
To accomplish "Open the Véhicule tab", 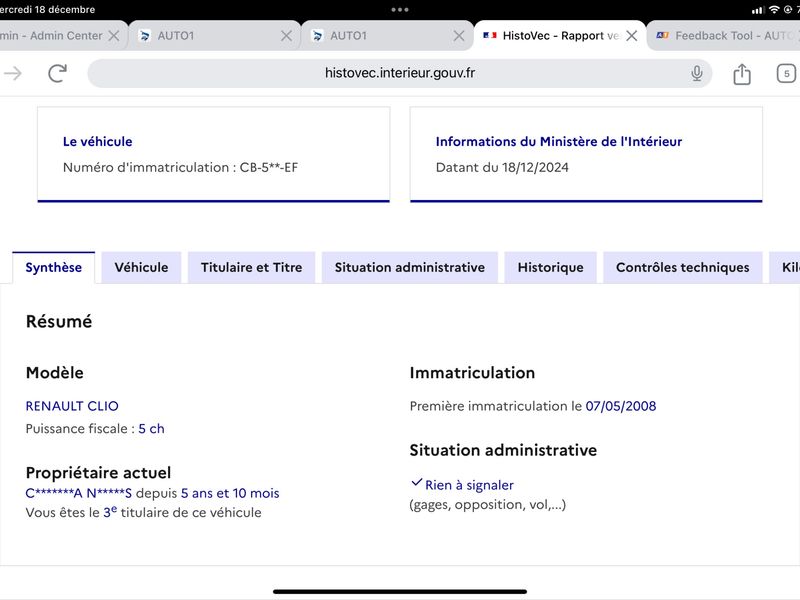I will (x=141, y=267).
